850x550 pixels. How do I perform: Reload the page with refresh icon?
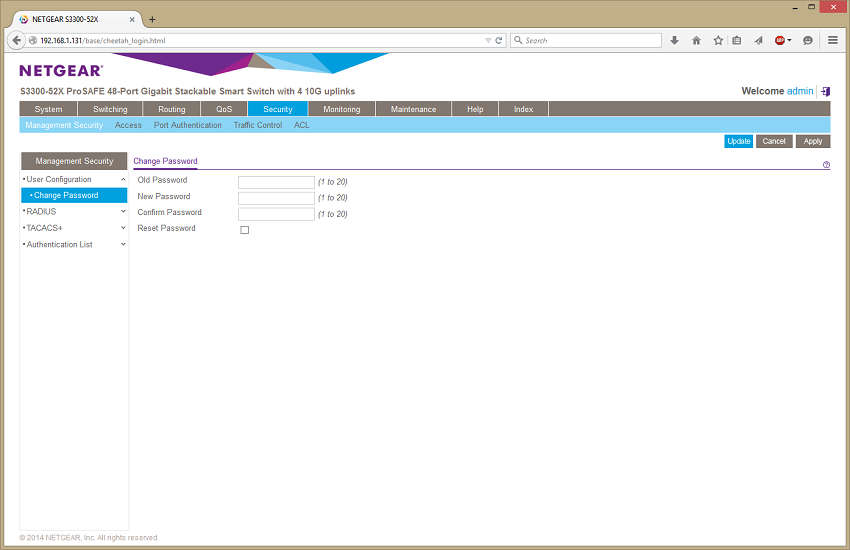(x=499, y=40)
